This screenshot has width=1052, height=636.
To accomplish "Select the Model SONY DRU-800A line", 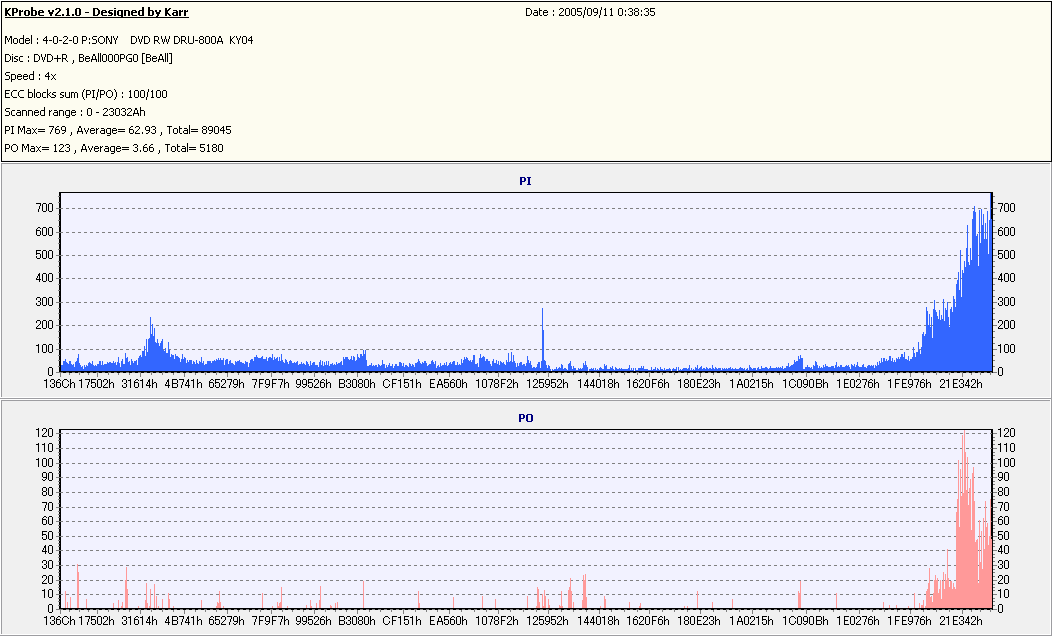I will (x=129, y=40).
